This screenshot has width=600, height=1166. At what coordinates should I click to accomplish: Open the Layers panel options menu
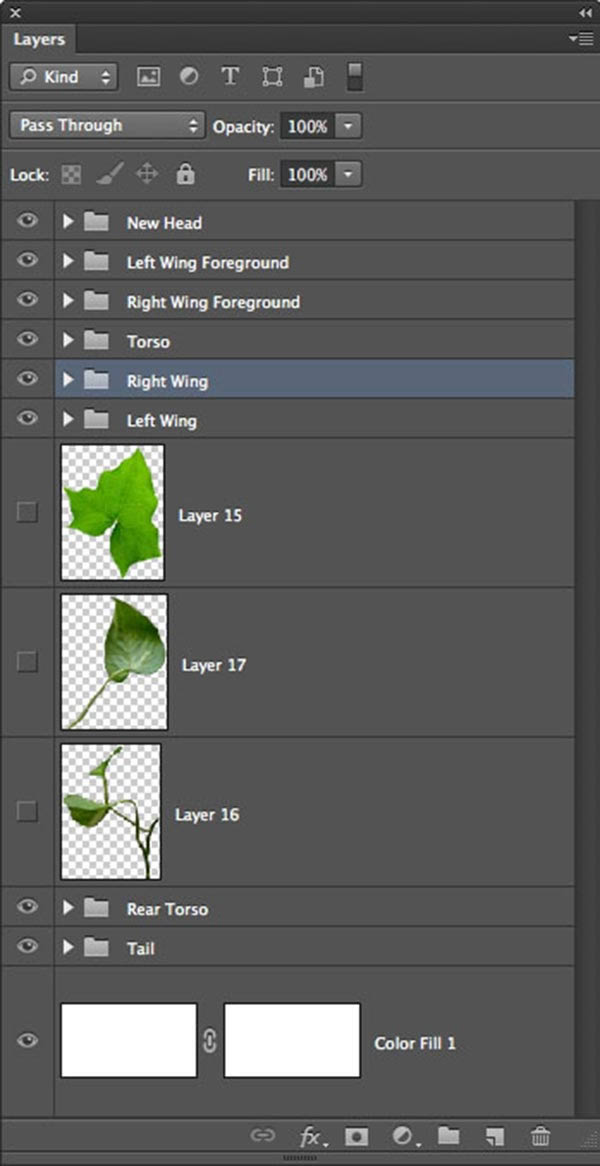580,38
